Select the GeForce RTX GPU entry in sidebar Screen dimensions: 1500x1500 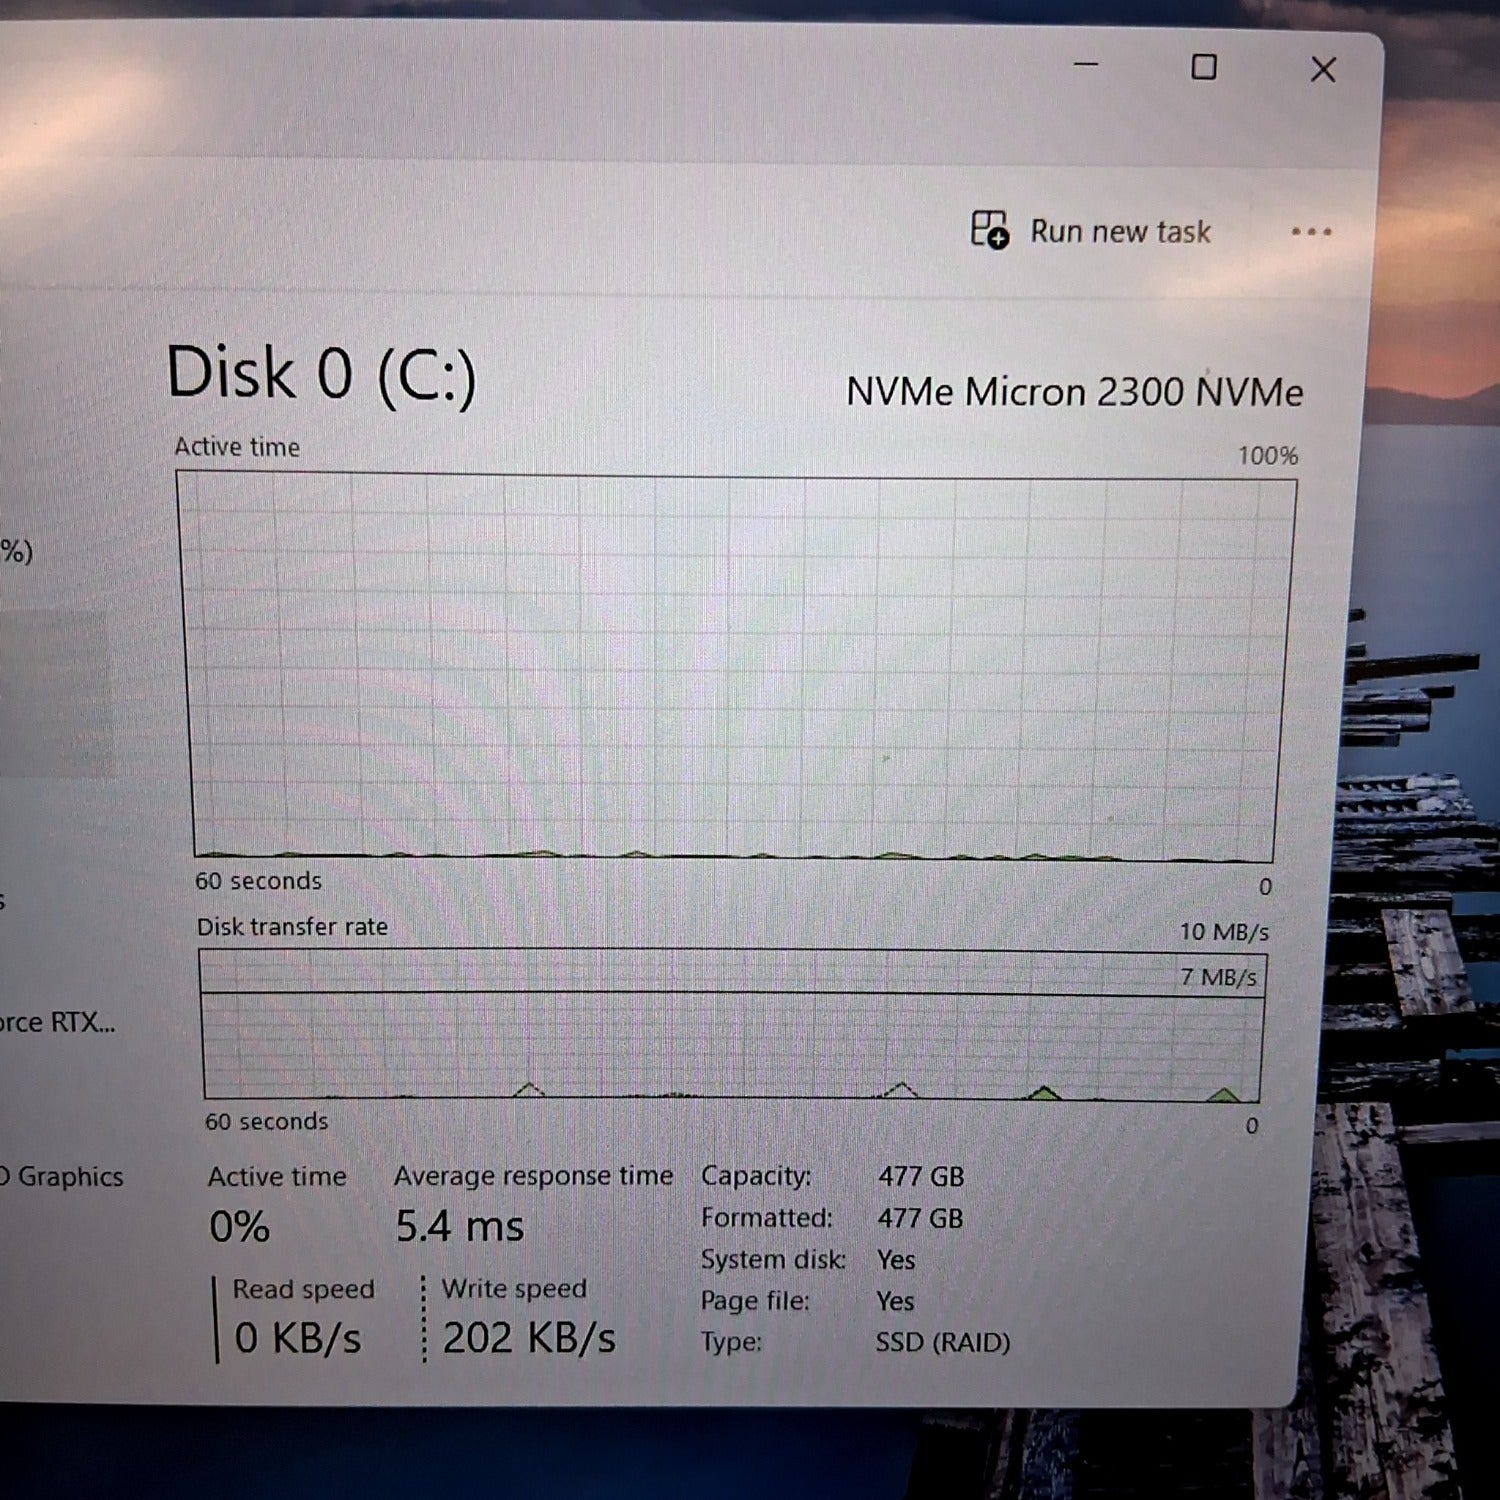(55, 1022)
